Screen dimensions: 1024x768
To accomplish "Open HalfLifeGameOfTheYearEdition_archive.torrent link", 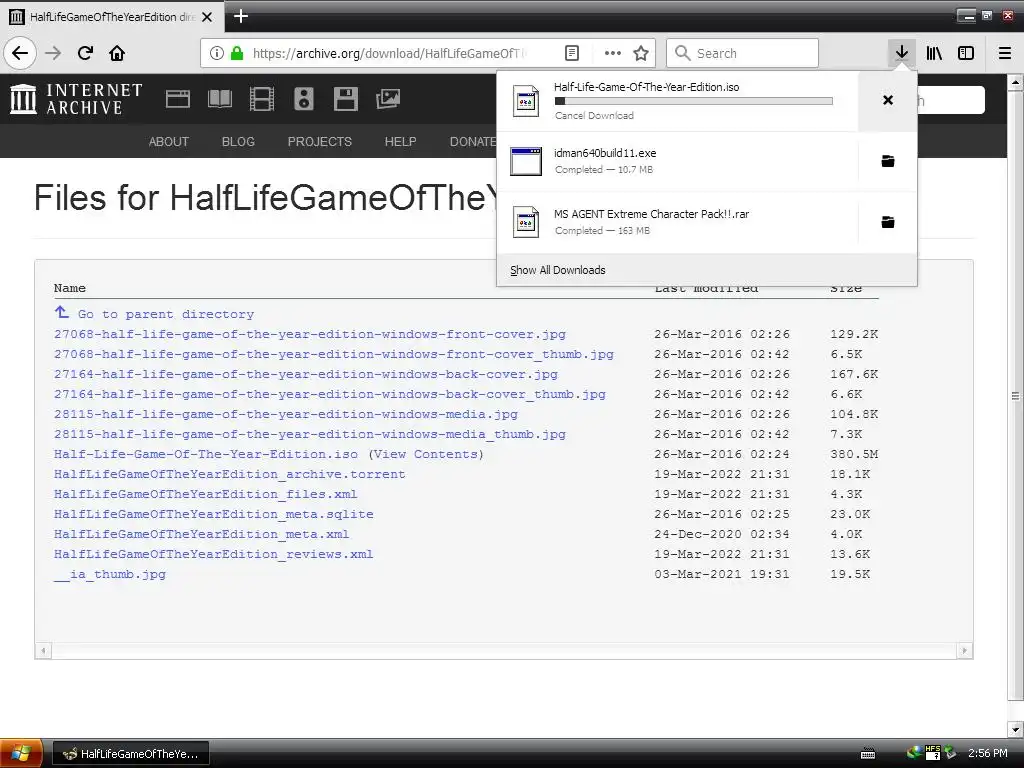I will point(230,474).
